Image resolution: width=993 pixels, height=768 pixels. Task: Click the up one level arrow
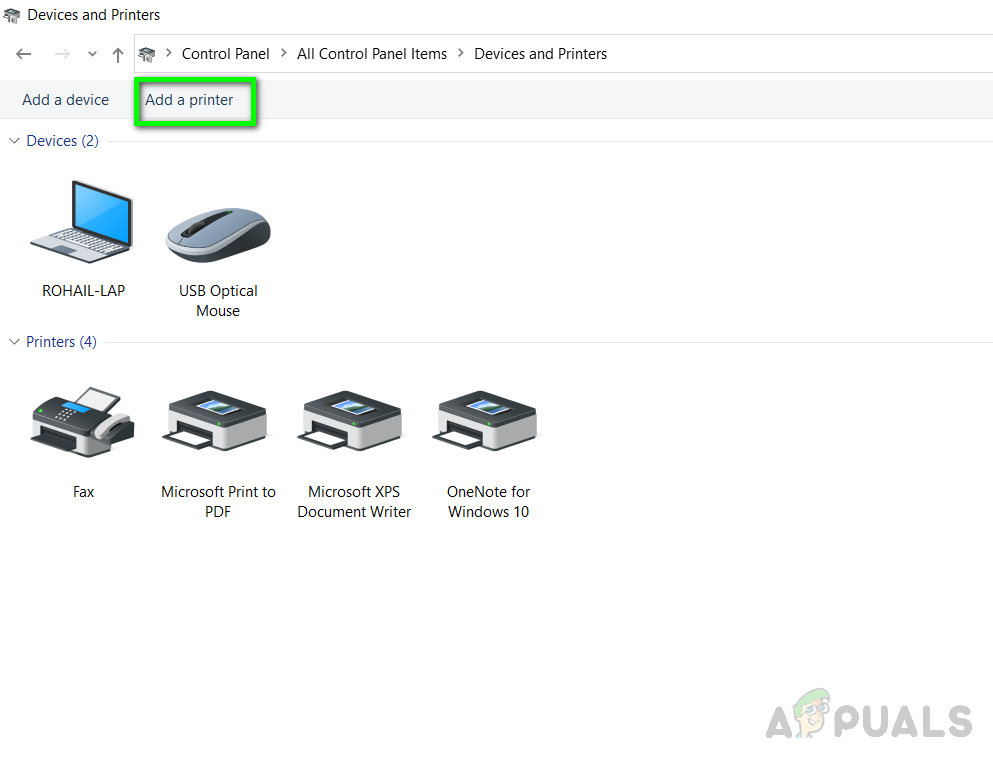pyautogui.click(x=117, y=55)
